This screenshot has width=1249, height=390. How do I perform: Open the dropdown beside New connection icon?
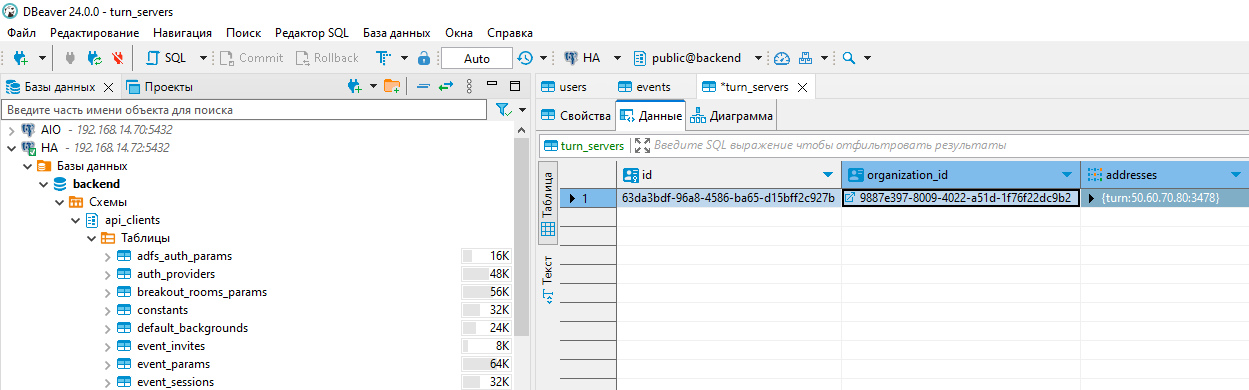[x=42, y=58]
